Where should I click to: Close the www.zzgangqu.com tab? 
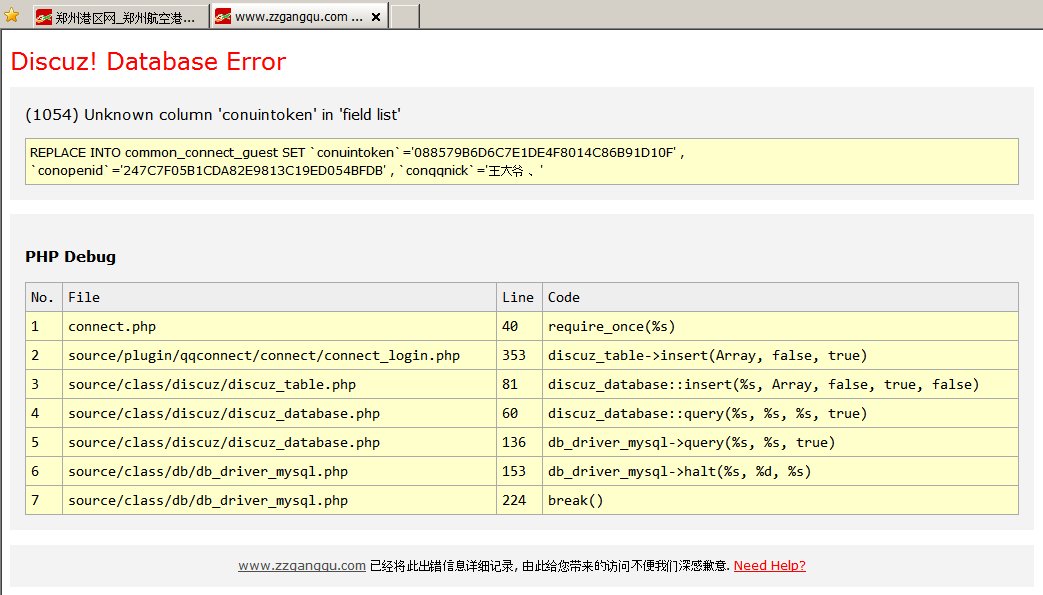point(376,17)
